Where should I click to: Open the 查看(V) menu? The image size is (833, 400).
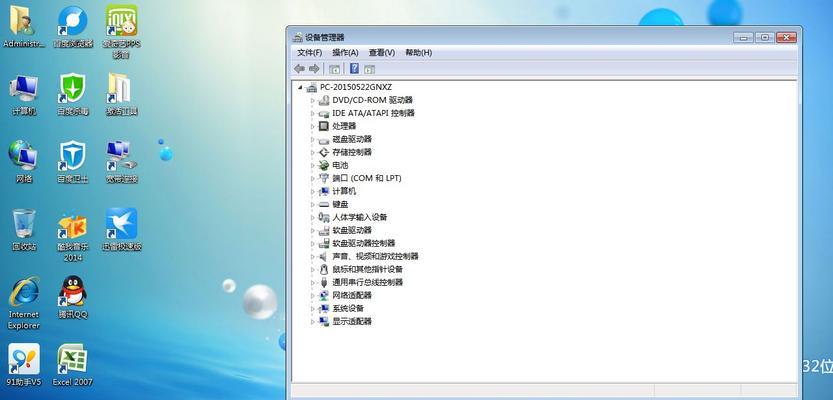tap(382, 53)
